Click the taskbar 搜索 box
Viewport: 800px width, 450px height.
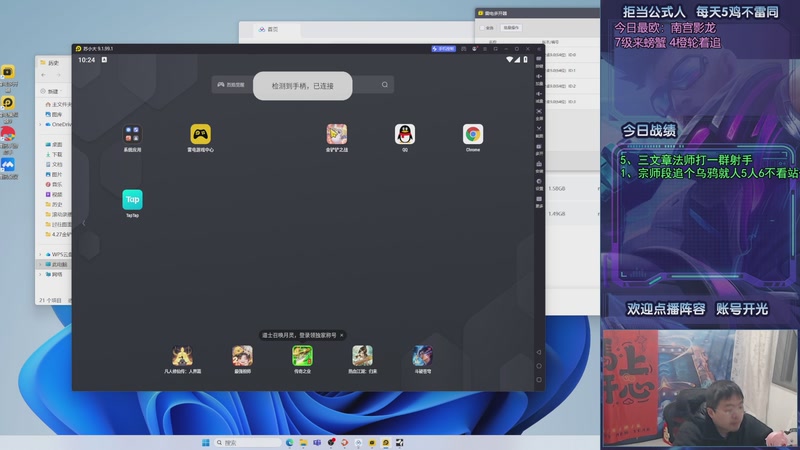pos(248,442)
